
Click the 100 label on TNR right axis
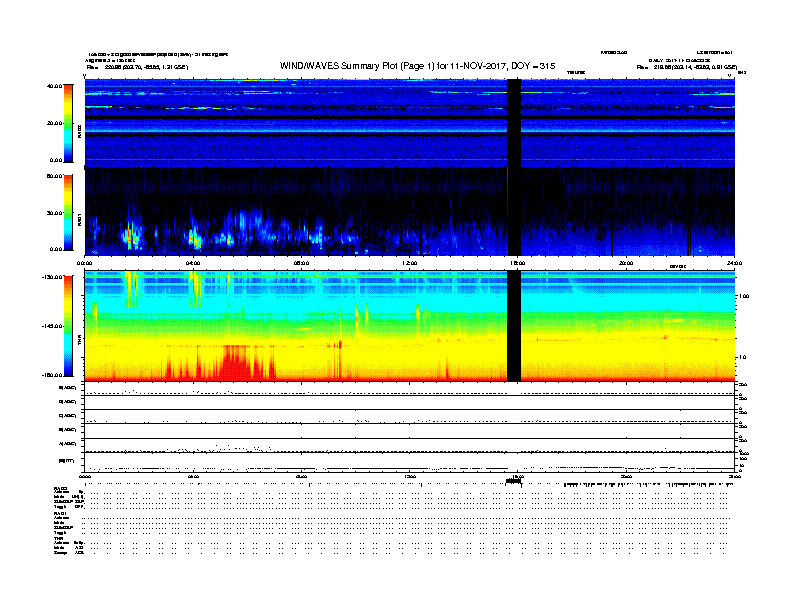click(x=744, y=296)
